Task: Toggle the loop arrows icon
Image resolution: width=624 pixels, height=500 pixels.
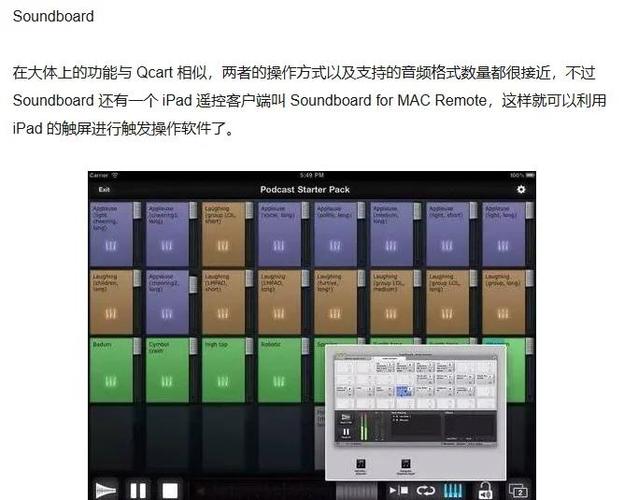Action: pyautogui.click(x=426, y=490)
